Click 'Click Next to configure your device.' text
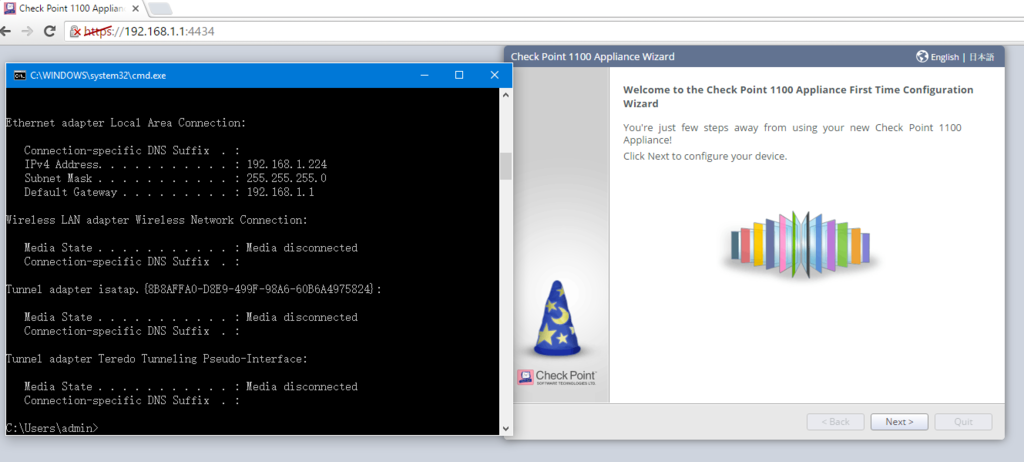The image size is (1024, 462). tap(705, 156)
